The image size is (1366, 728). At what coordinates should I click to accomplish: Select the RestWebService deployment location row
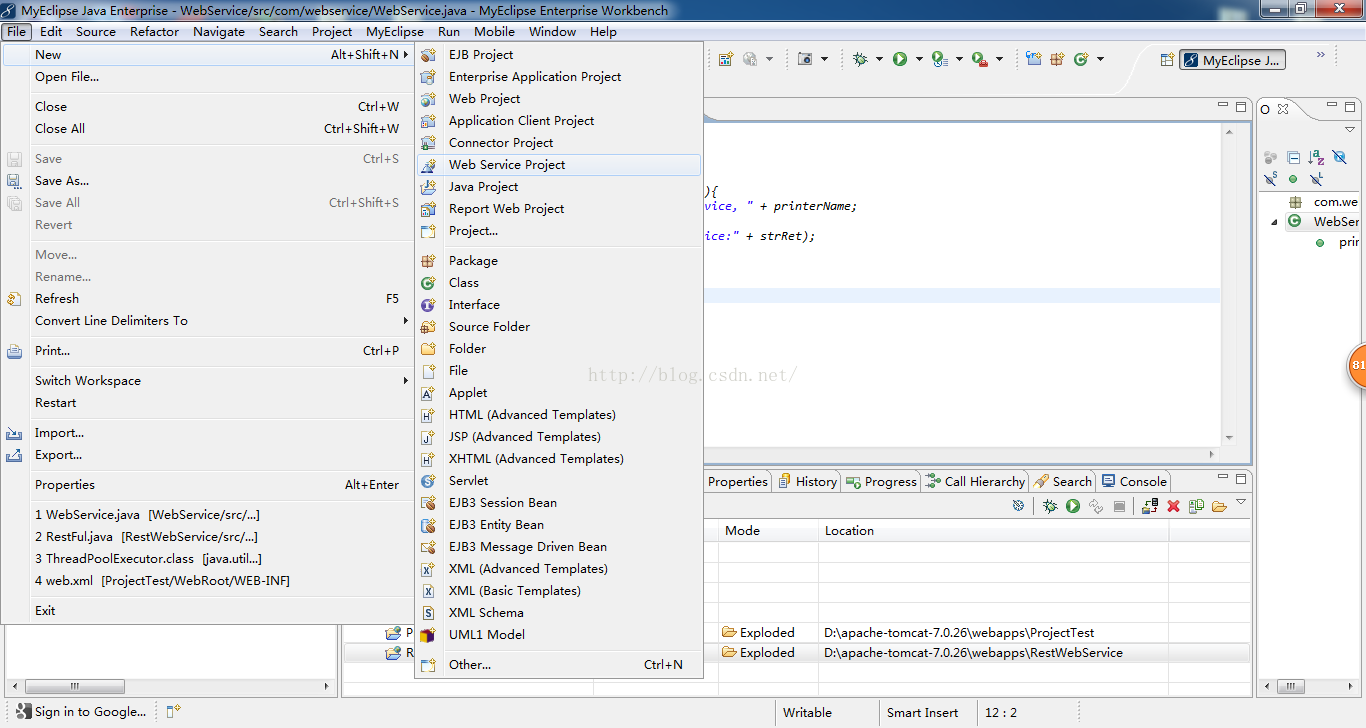click(973, 653)
